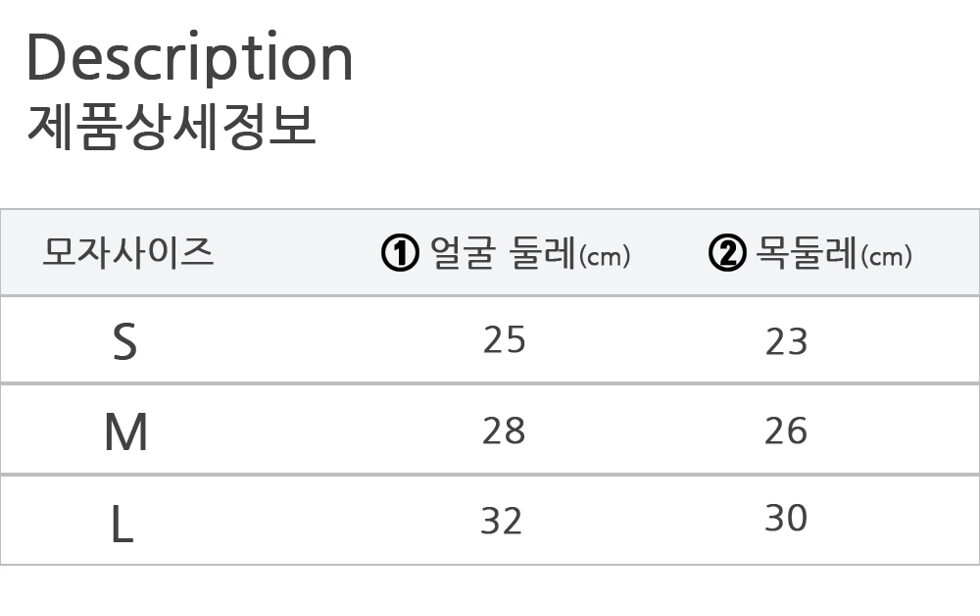Select the S size row label
The width and height of the screenshot is (980, 616).
click(x=124, y=341)
